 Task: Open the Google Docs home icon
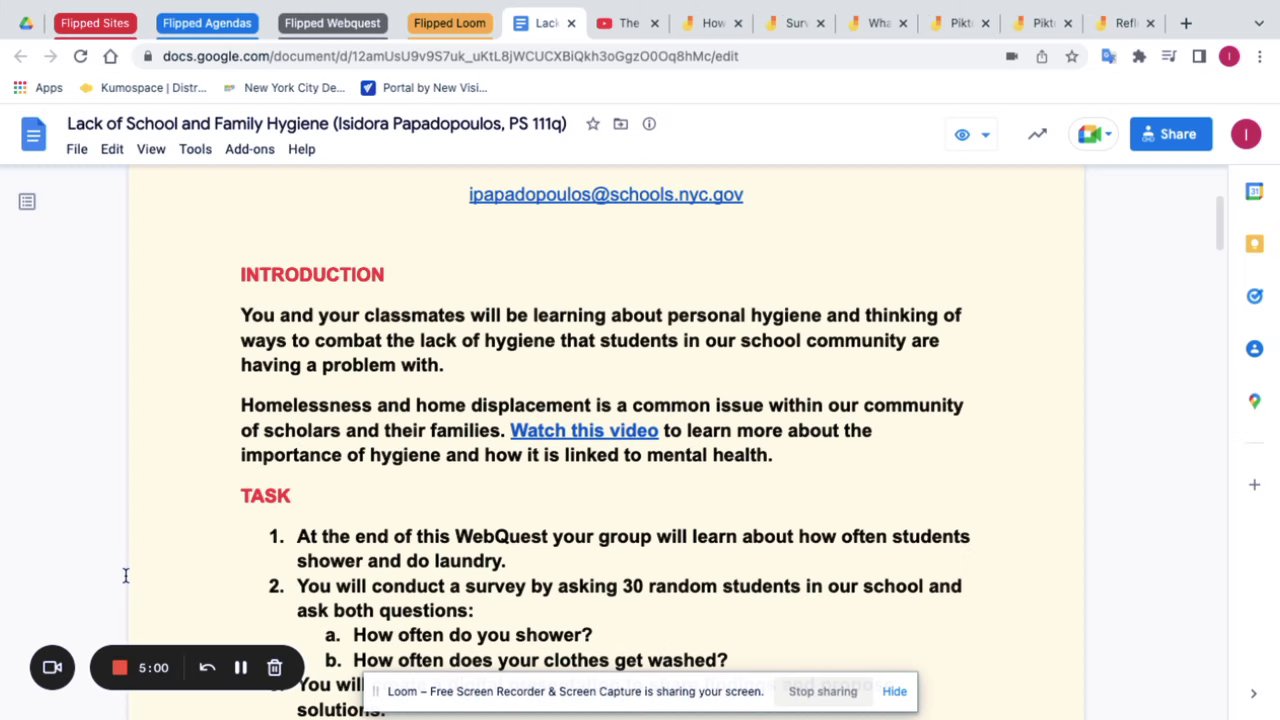(33, 134)
